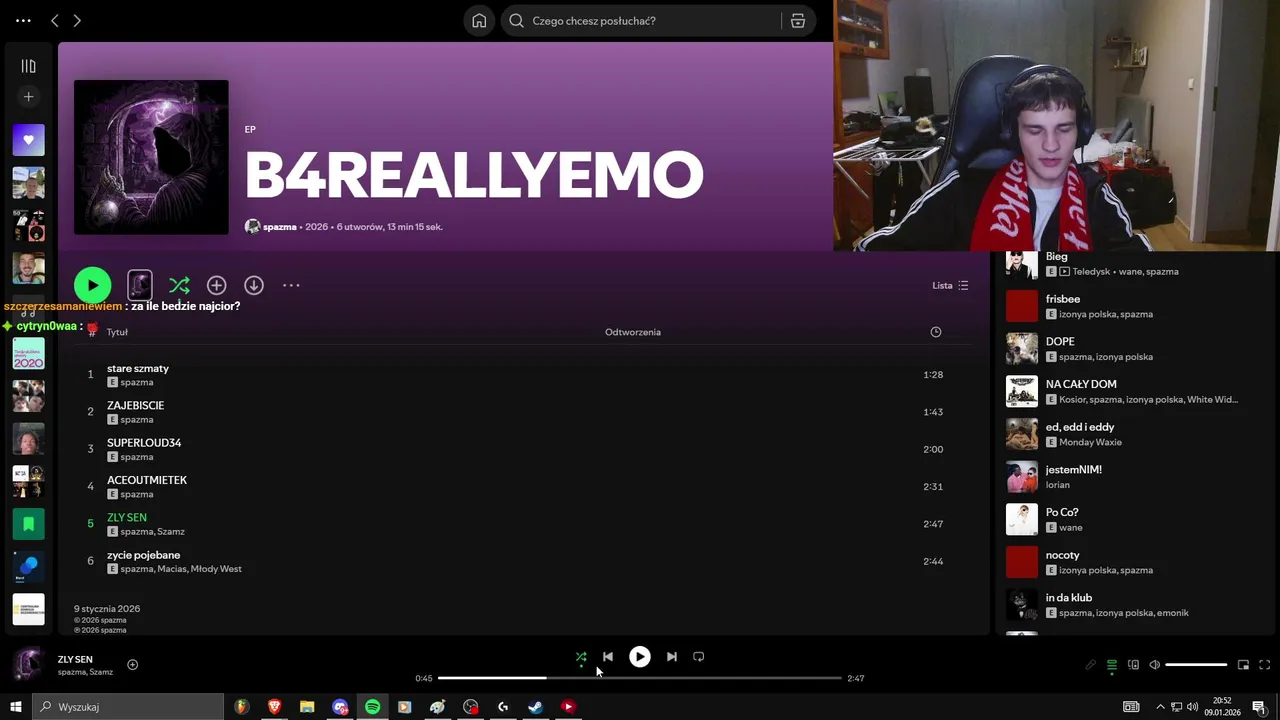This screenshot has height=720, width=1280.
Task: Open the Browse icon in search bar
Action: 797,21
